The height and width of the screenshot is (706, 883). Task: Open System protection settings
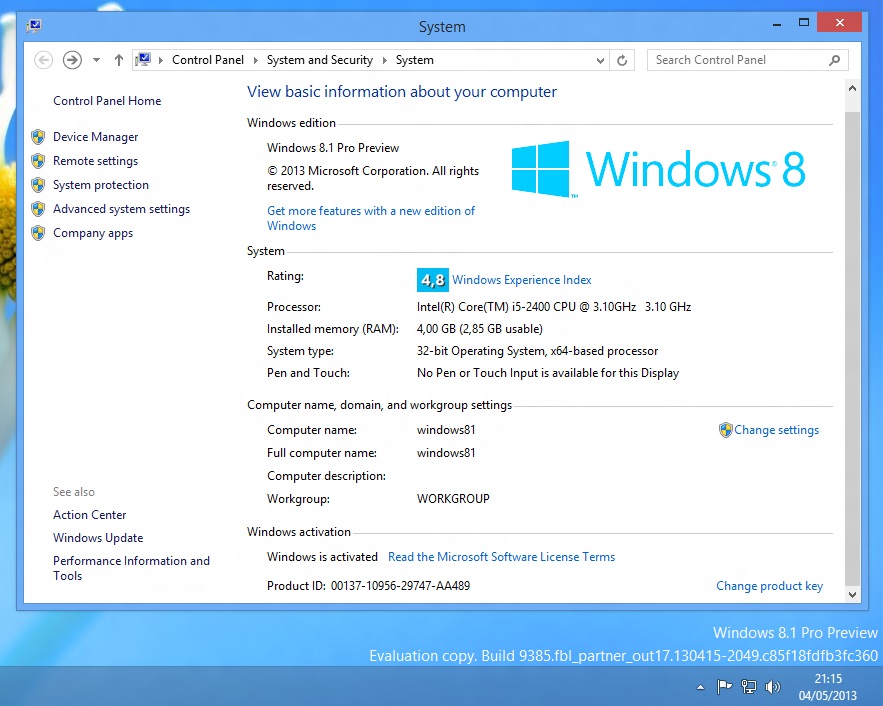coord(100,184)
